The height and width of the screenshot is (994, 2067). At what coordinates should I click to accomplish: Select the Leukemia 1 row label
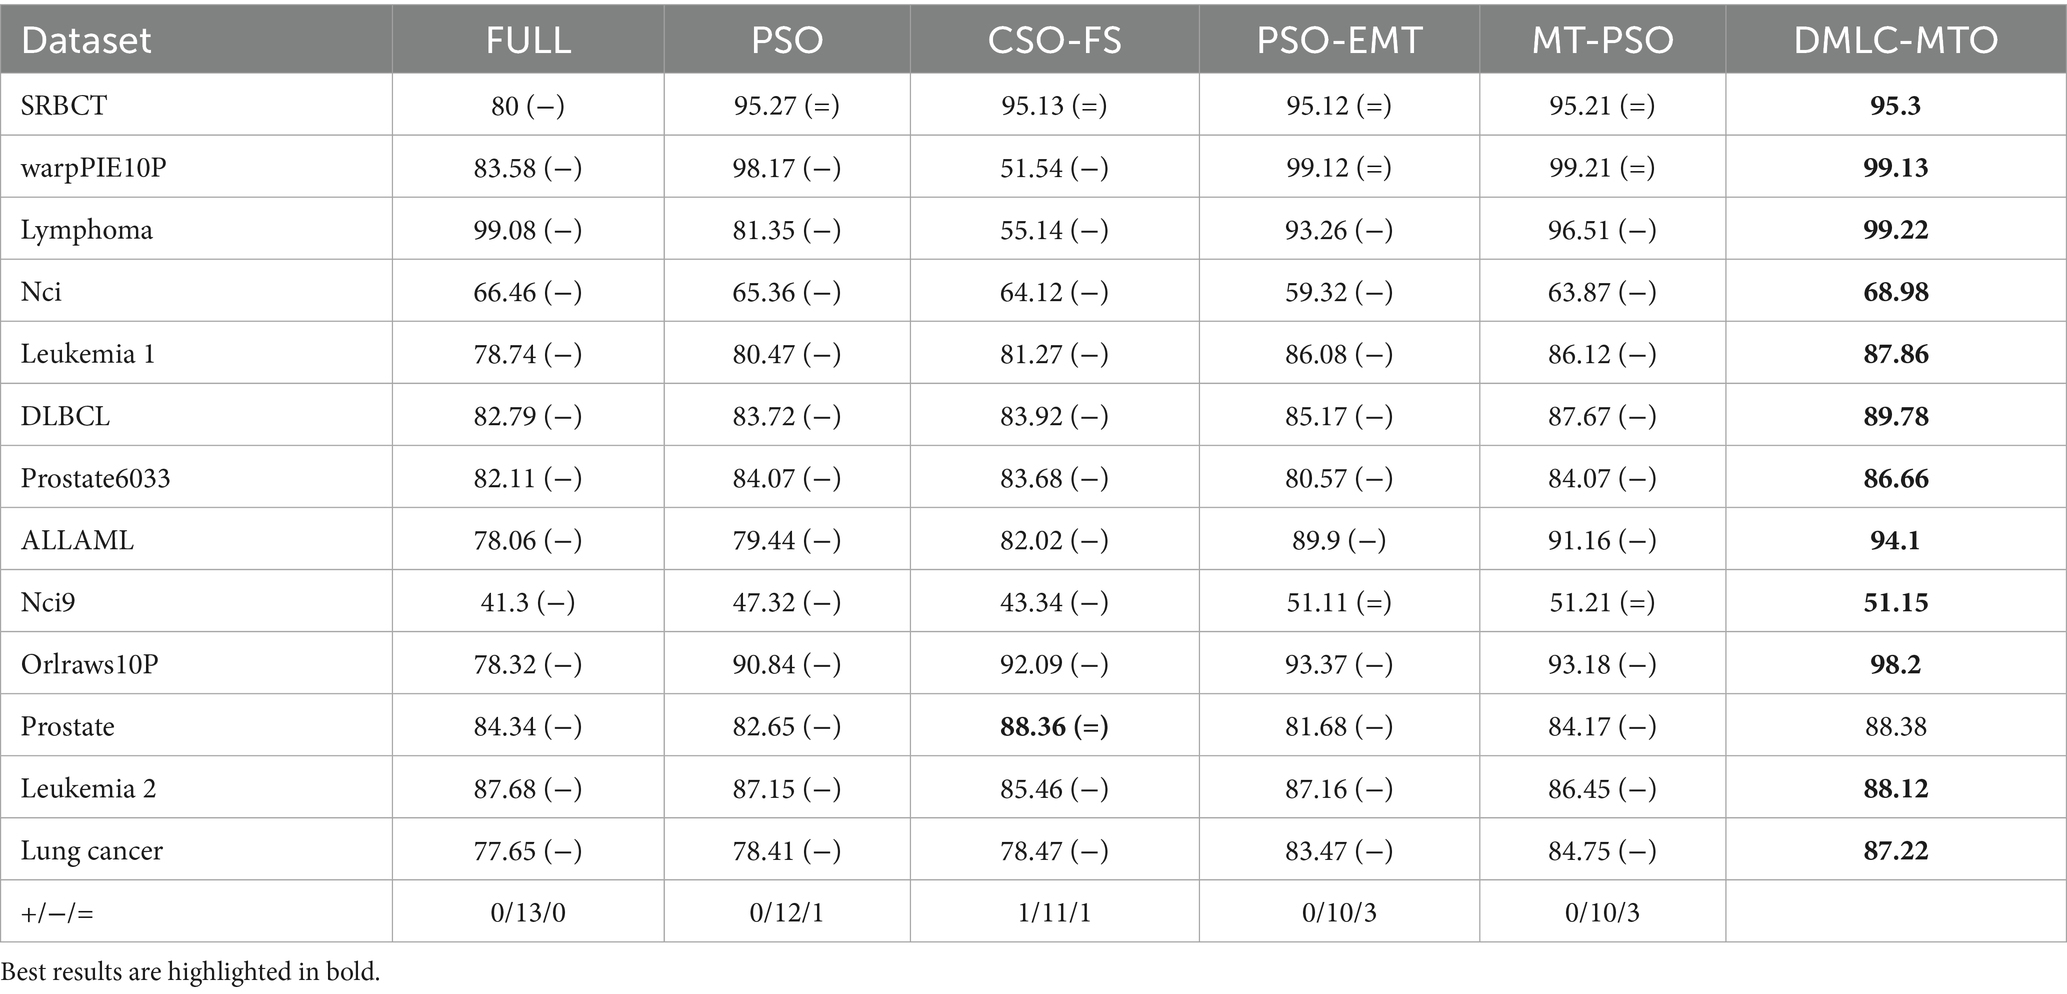pyautogui.click(x=88, y=354)
